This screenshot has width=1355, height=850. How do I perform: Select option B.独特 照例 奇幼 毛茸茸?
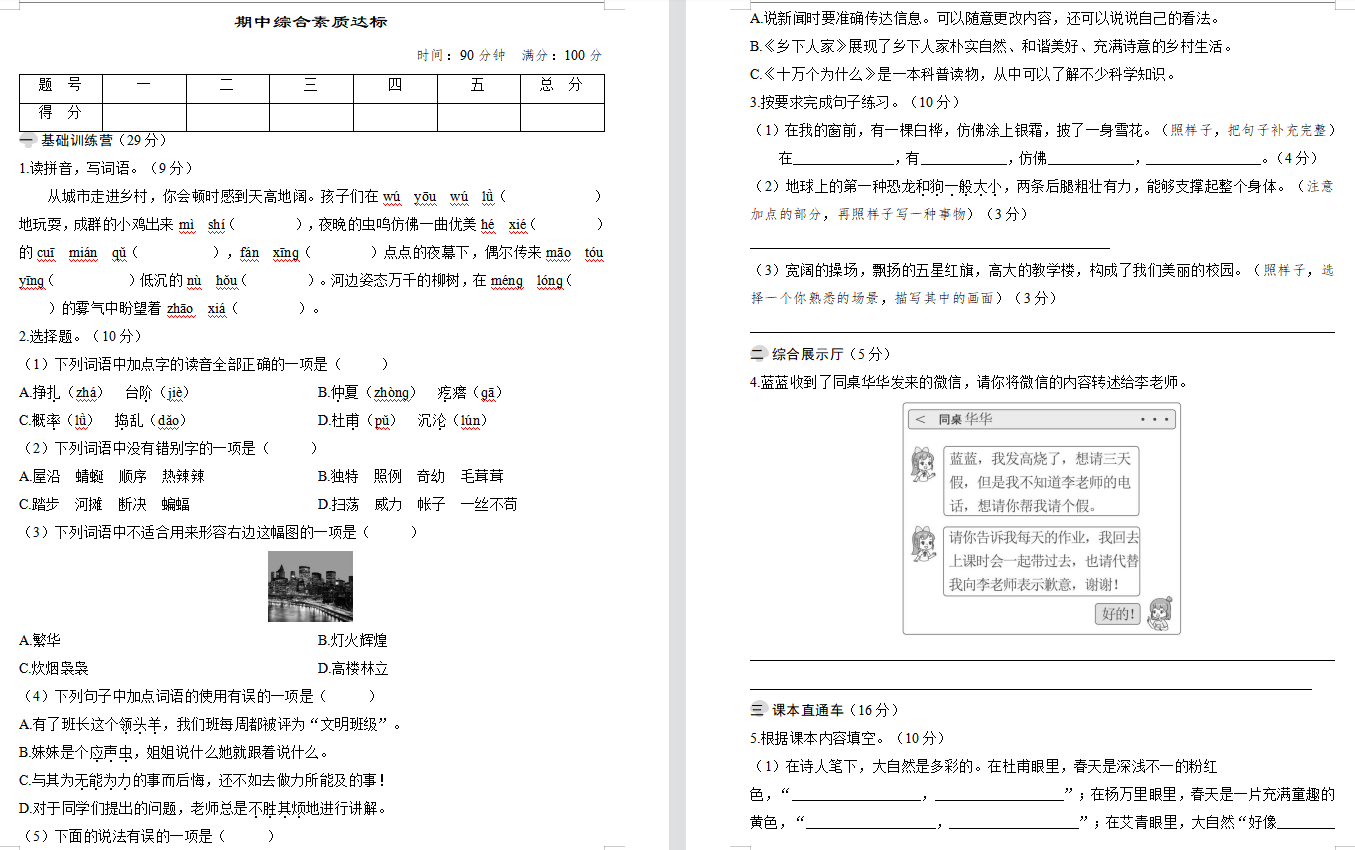pos(411,477)
